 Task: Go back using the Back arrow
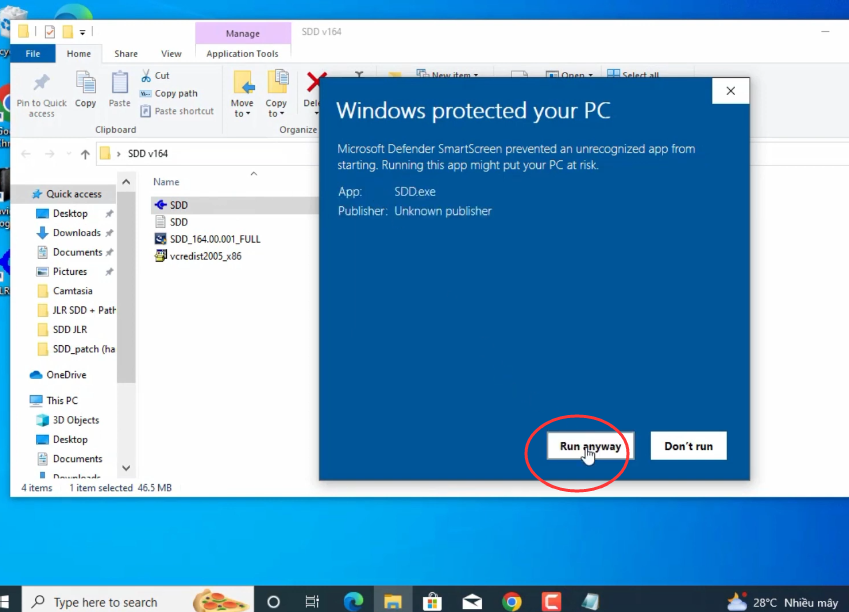tap(25, 154)
